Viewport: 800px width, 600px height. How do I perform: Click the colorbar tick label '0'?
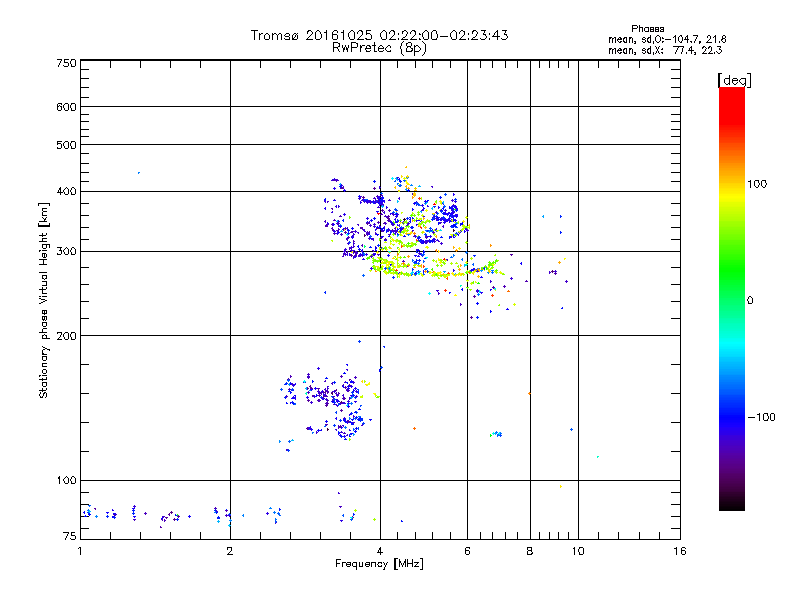pyautogui.click(x=749, y=301)
